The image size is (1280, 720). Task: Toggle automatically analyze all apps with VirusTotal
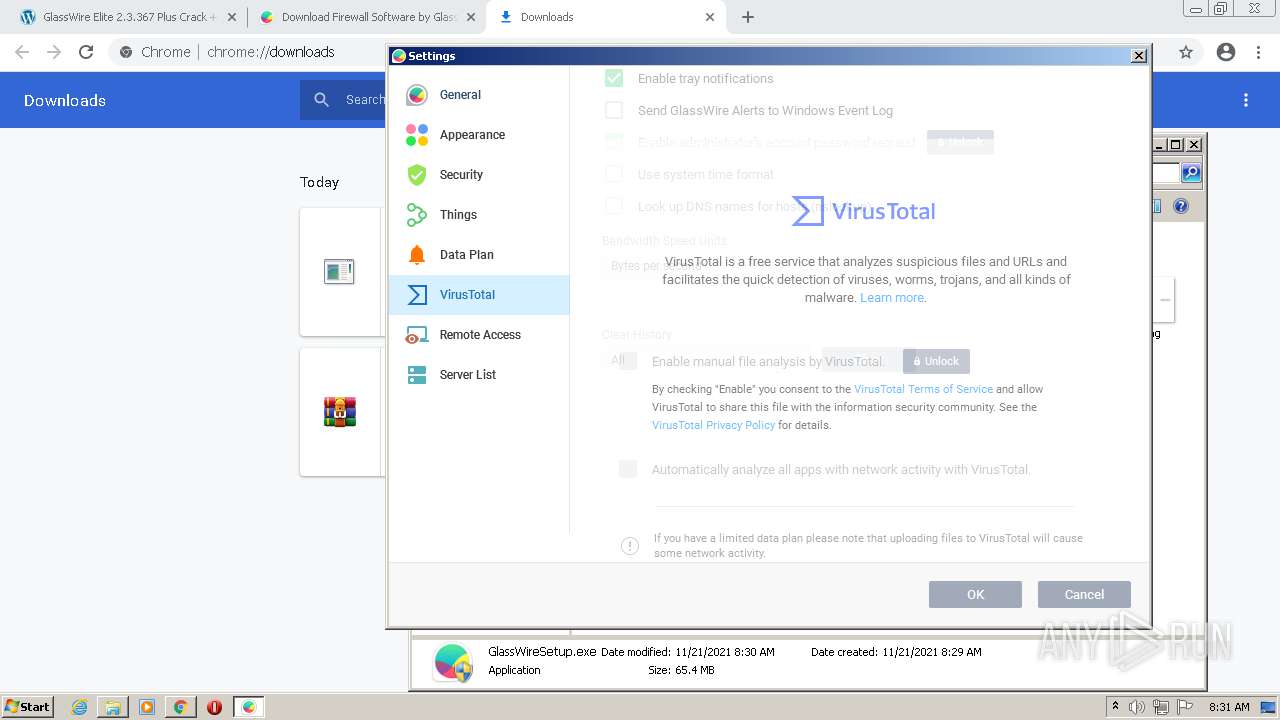628,469
